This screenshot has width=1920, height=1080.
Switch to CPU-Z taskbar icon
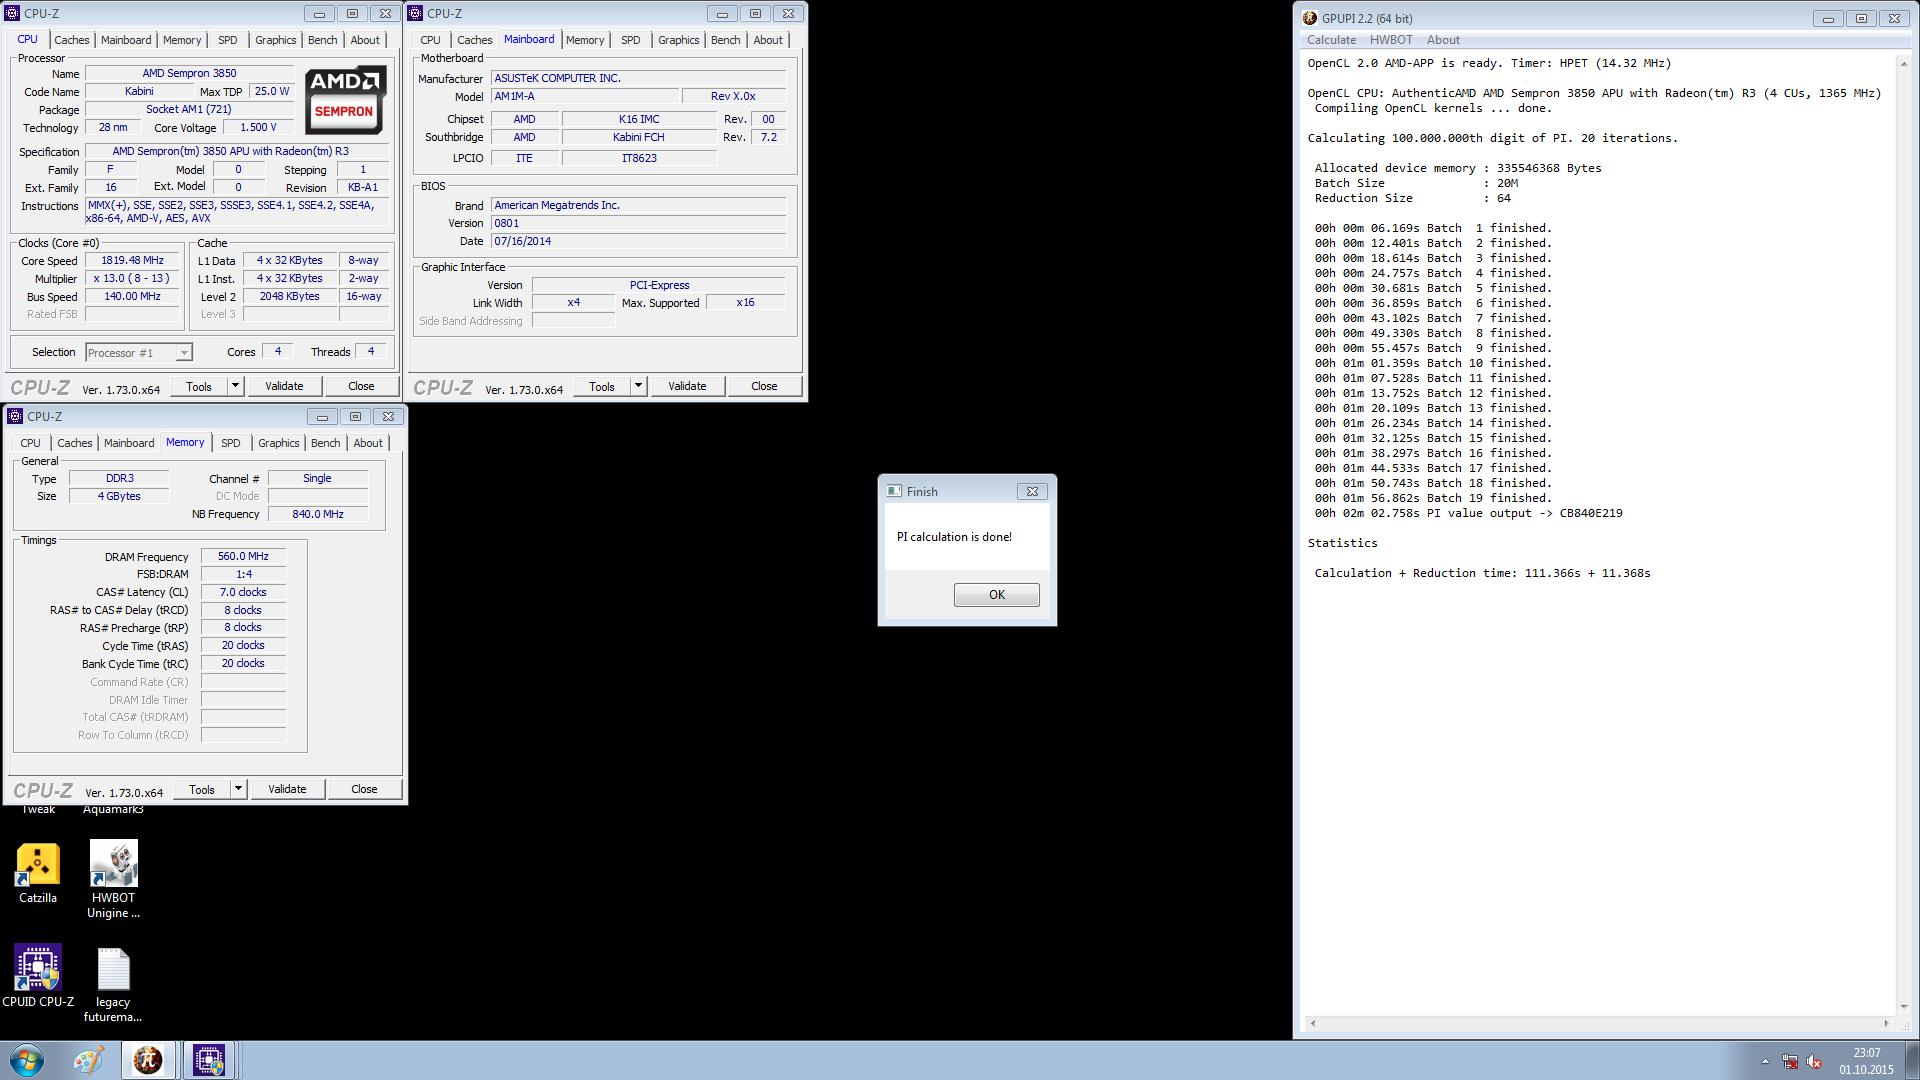[x=209, y=1060]
